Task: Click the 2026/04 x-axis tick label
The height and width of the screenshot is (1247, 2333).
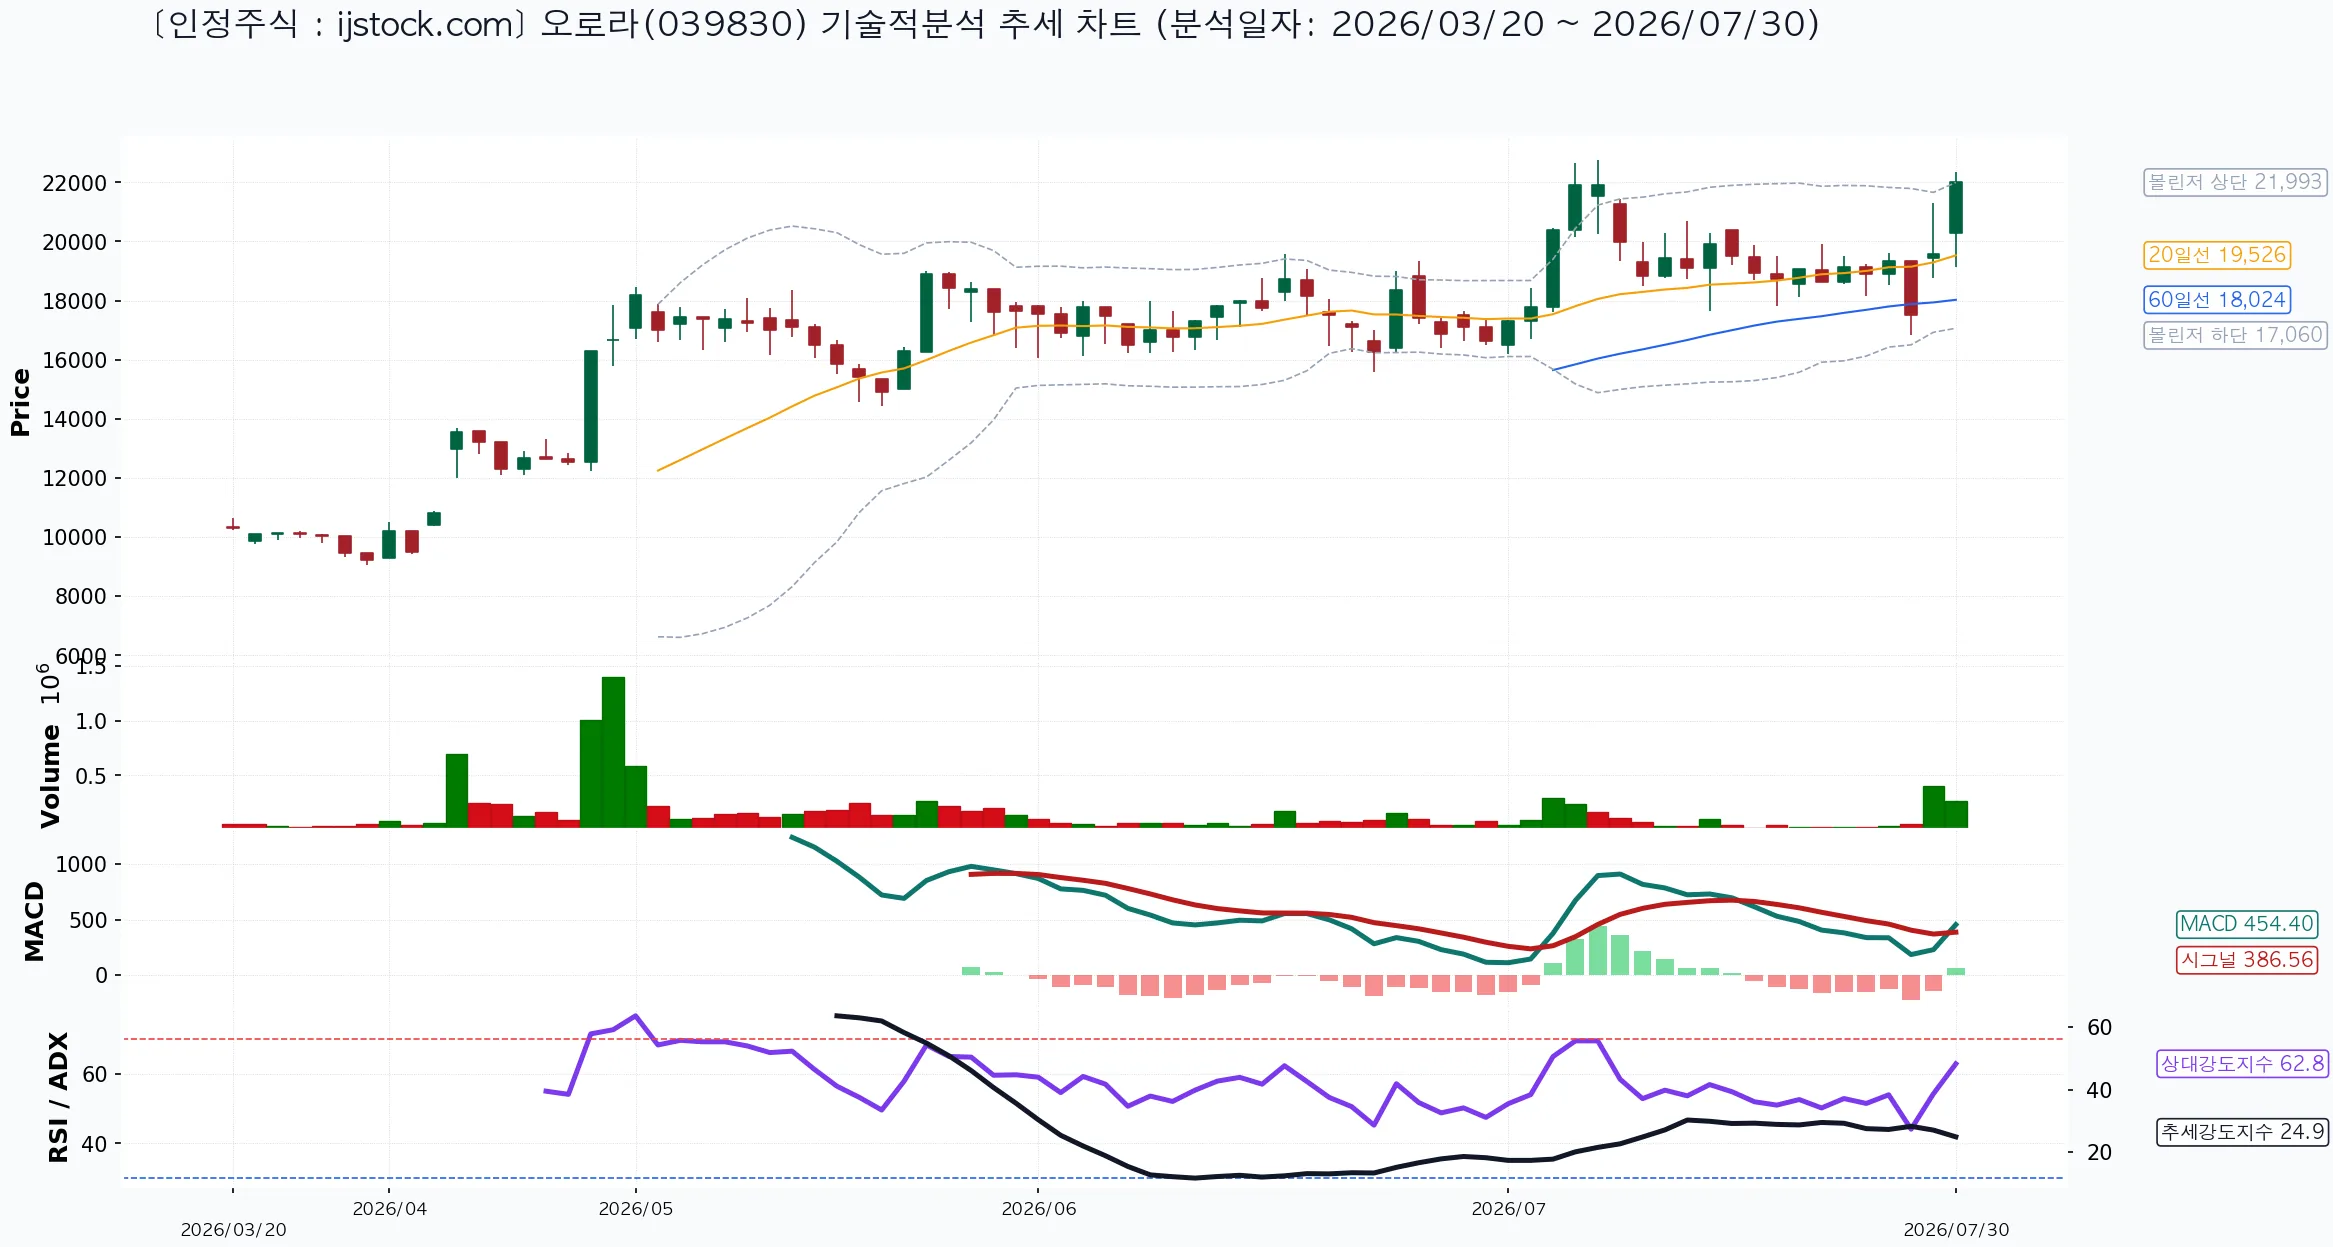Action: pos(389,1209)
